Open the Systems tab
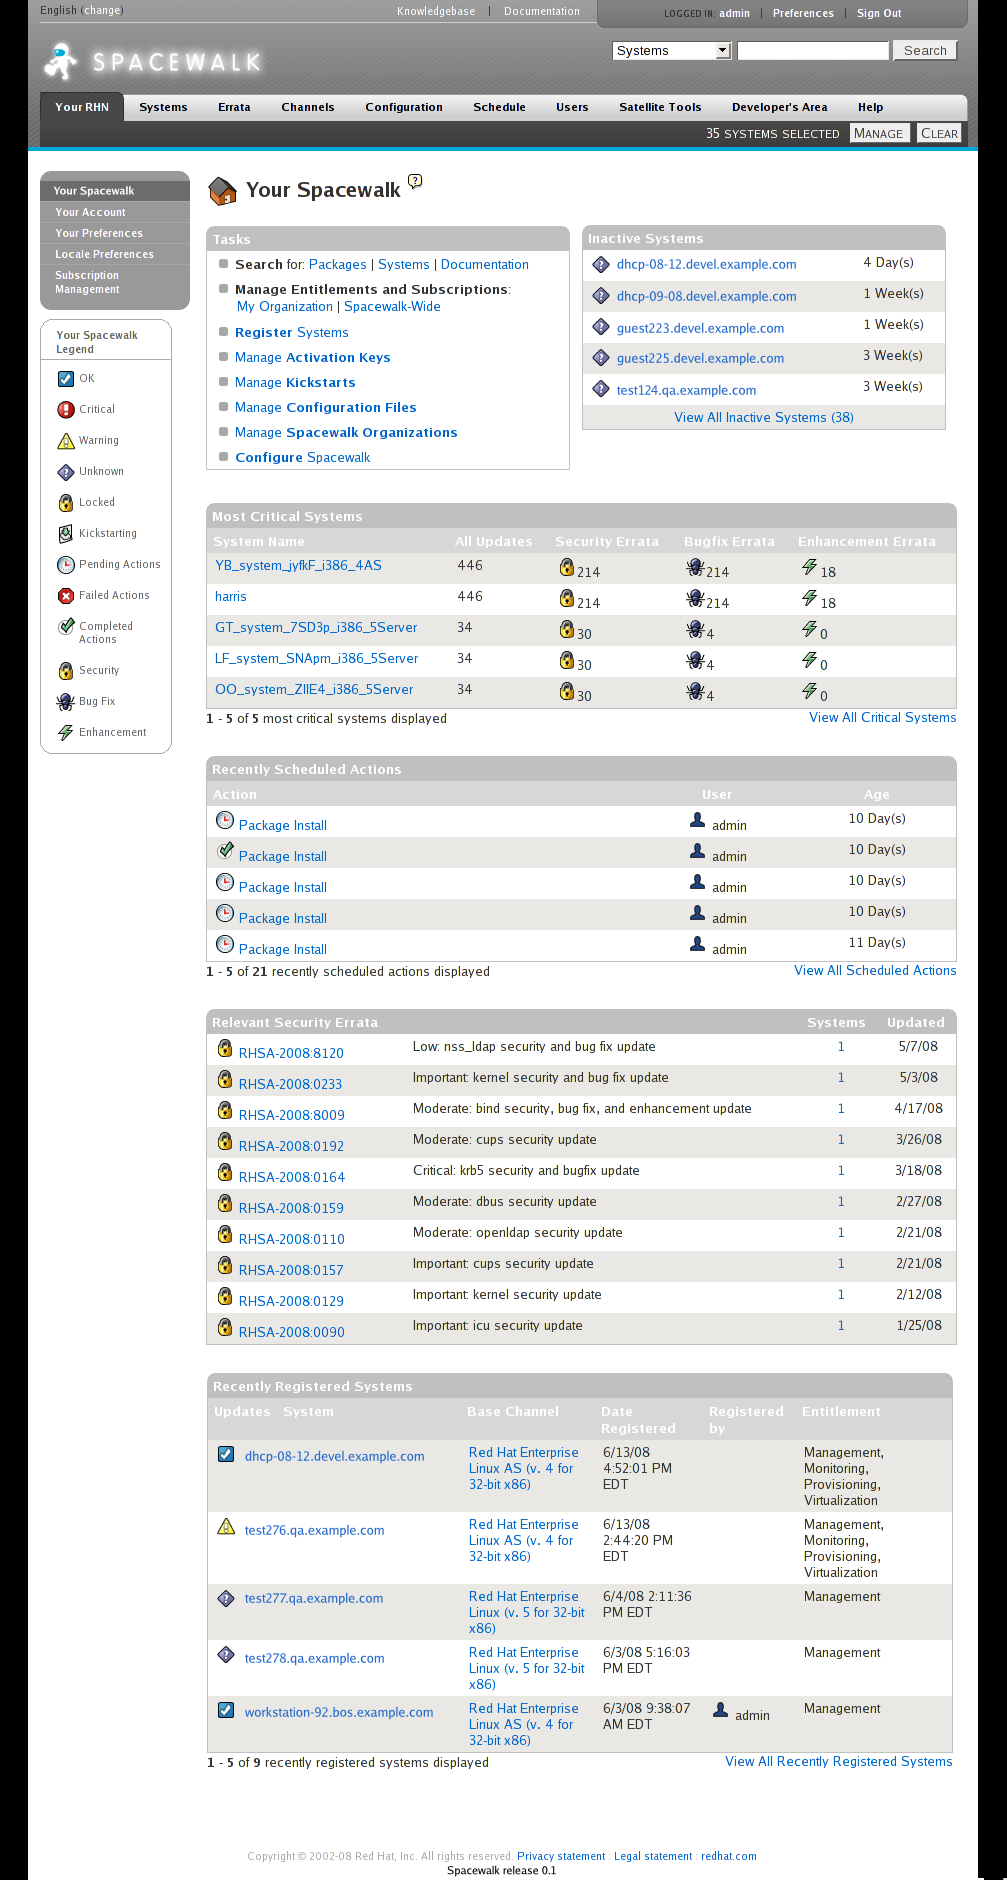 click(163, 107)
